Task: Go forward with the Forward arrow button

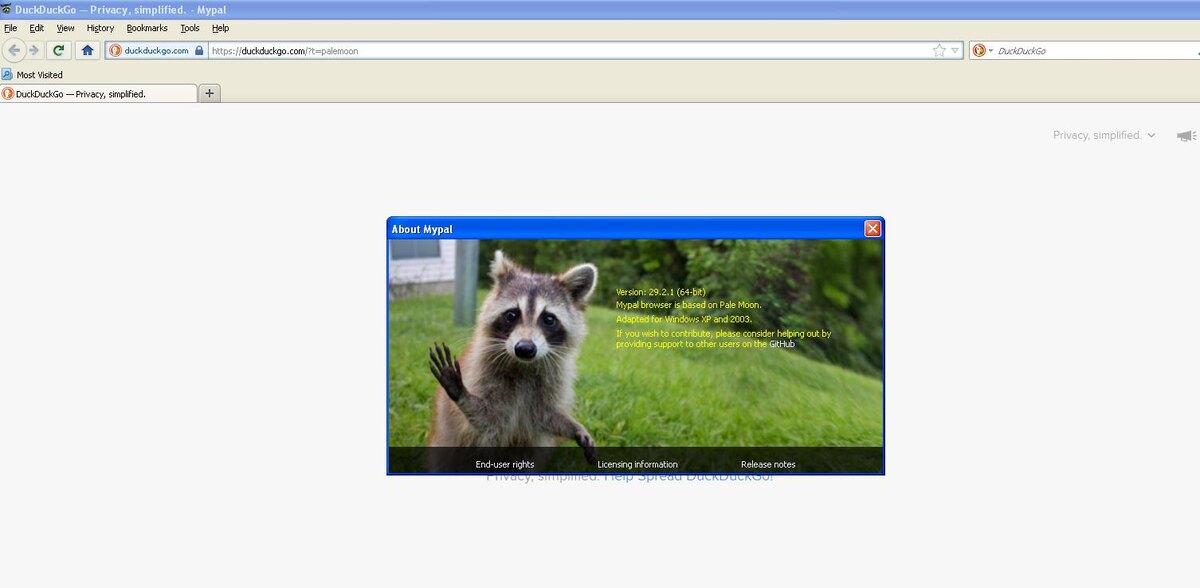Action: click(34, 50)
